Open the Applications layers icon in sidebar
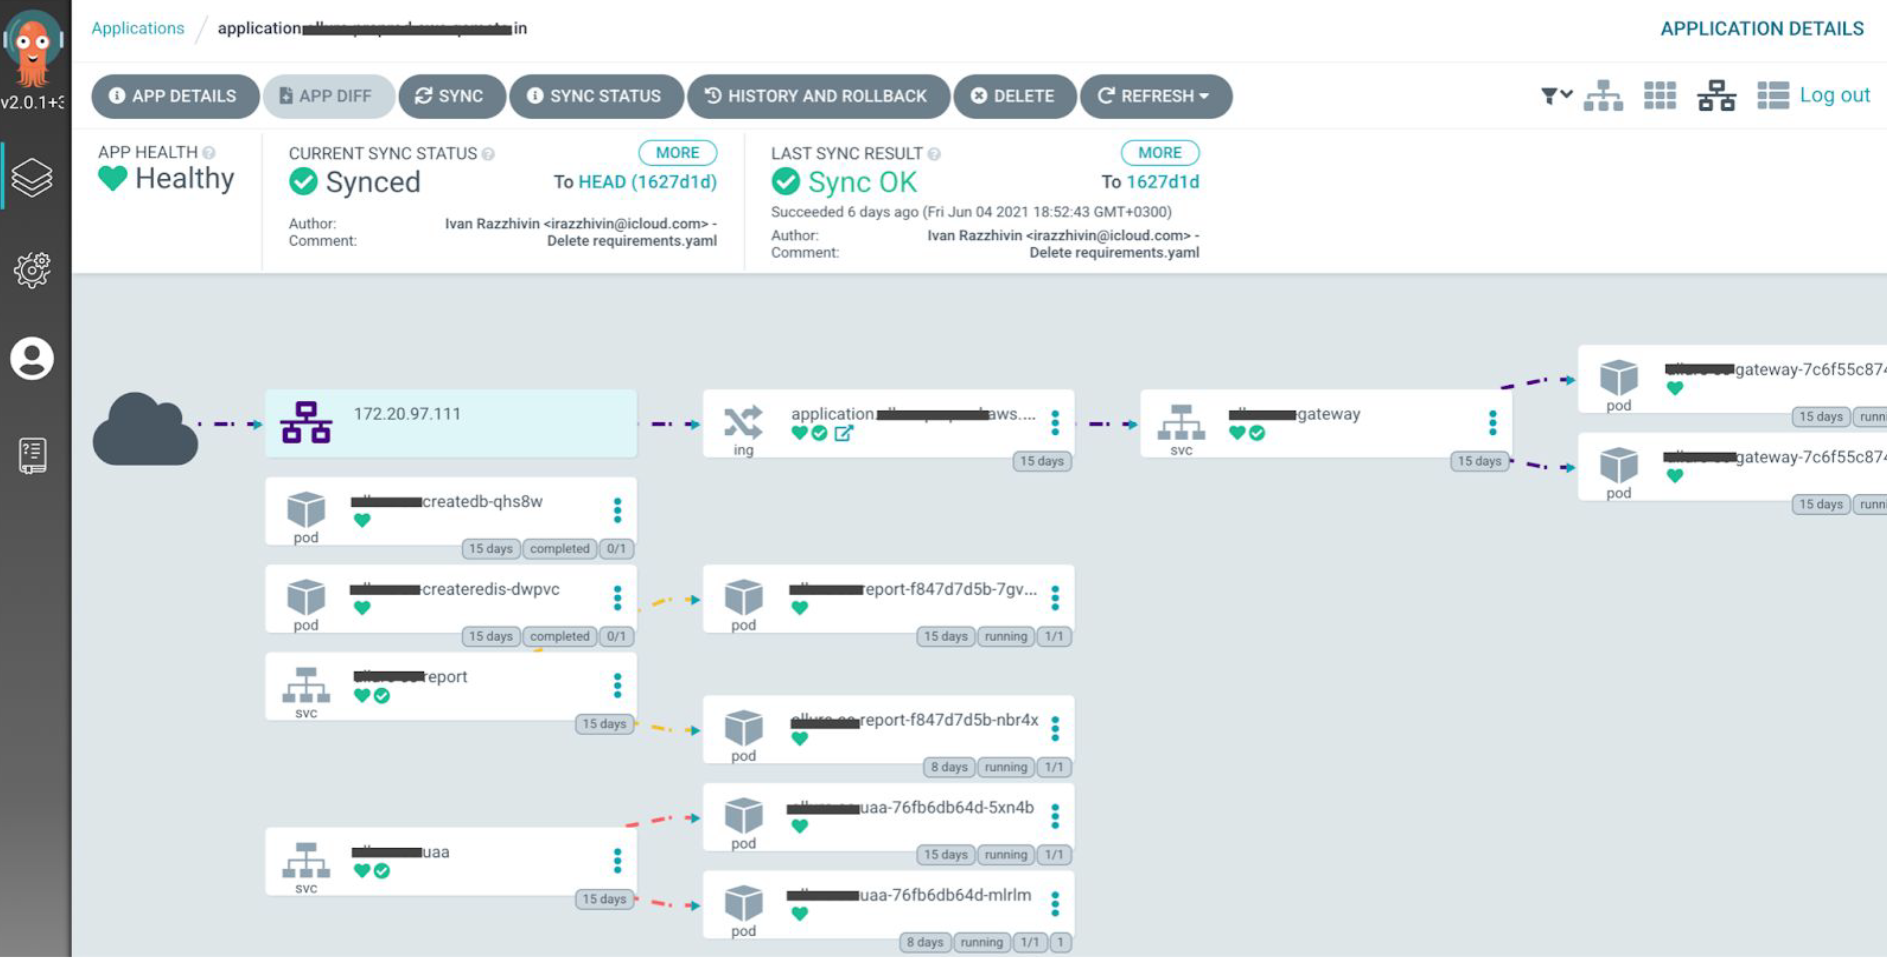The height and width of the screenshot is (958, 1887). click(x=32, y=178)
